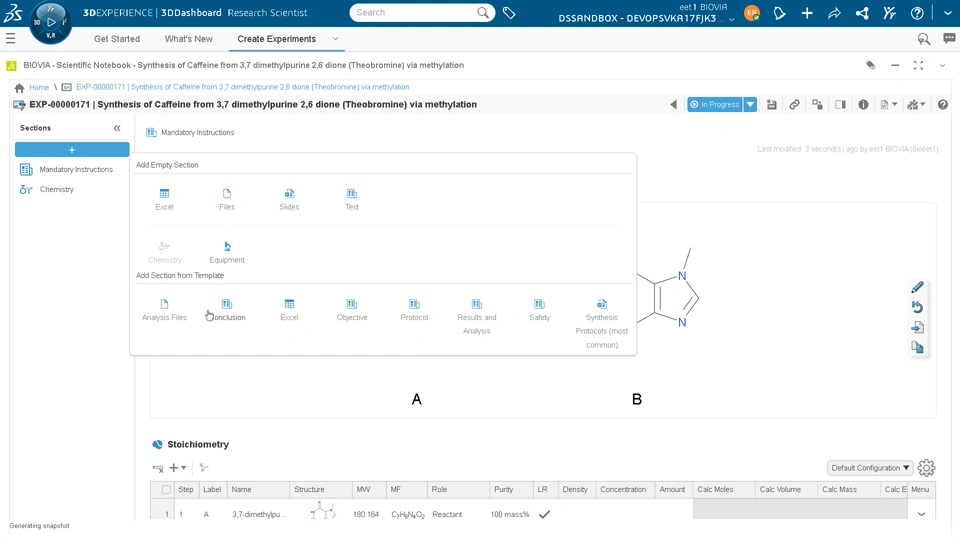Click the In Progress status button
This screenshot has height=540, width=960.
coord(714,105)
